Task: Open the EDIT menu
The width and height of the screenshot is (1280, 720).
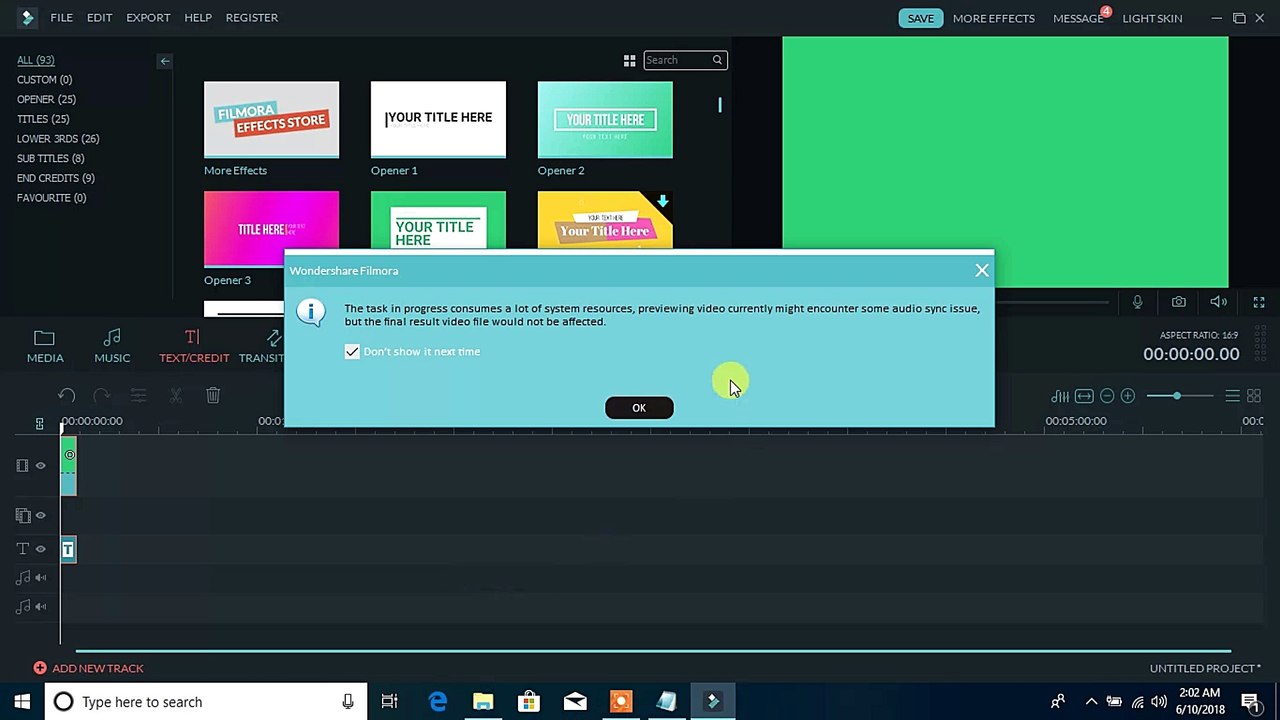Action: coord(99,18)
